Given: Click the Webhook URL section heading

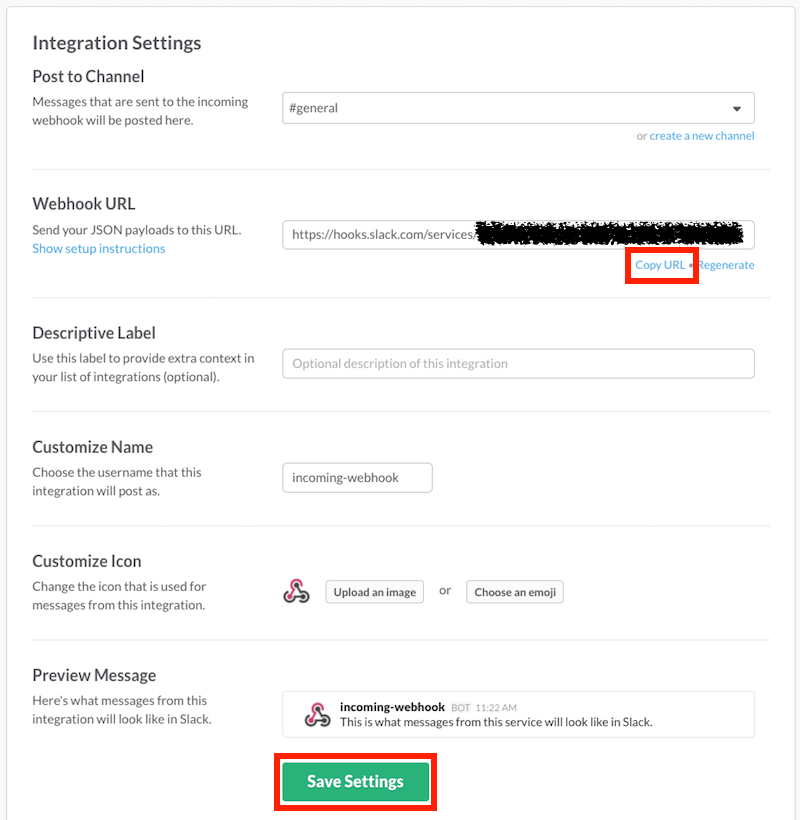Looking at the screenshot, I should 84,203.
